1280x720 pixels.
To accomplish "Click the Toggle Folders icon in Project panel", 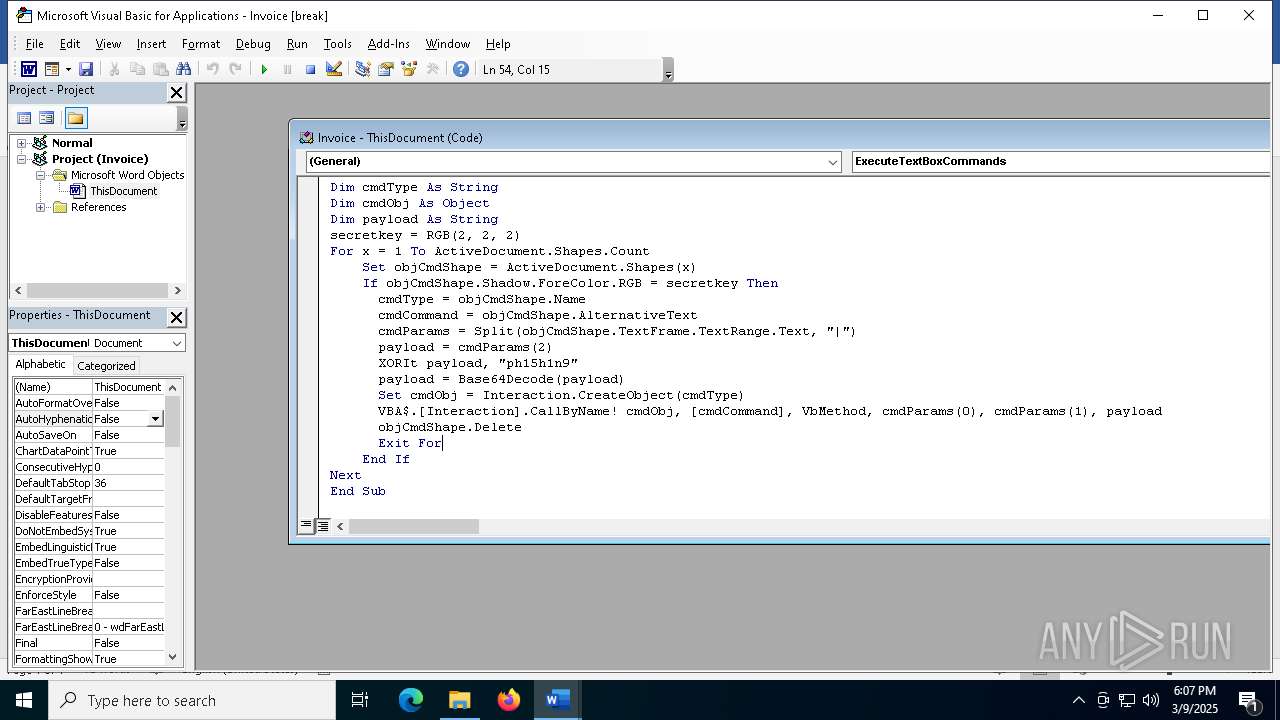I will 76,118.
